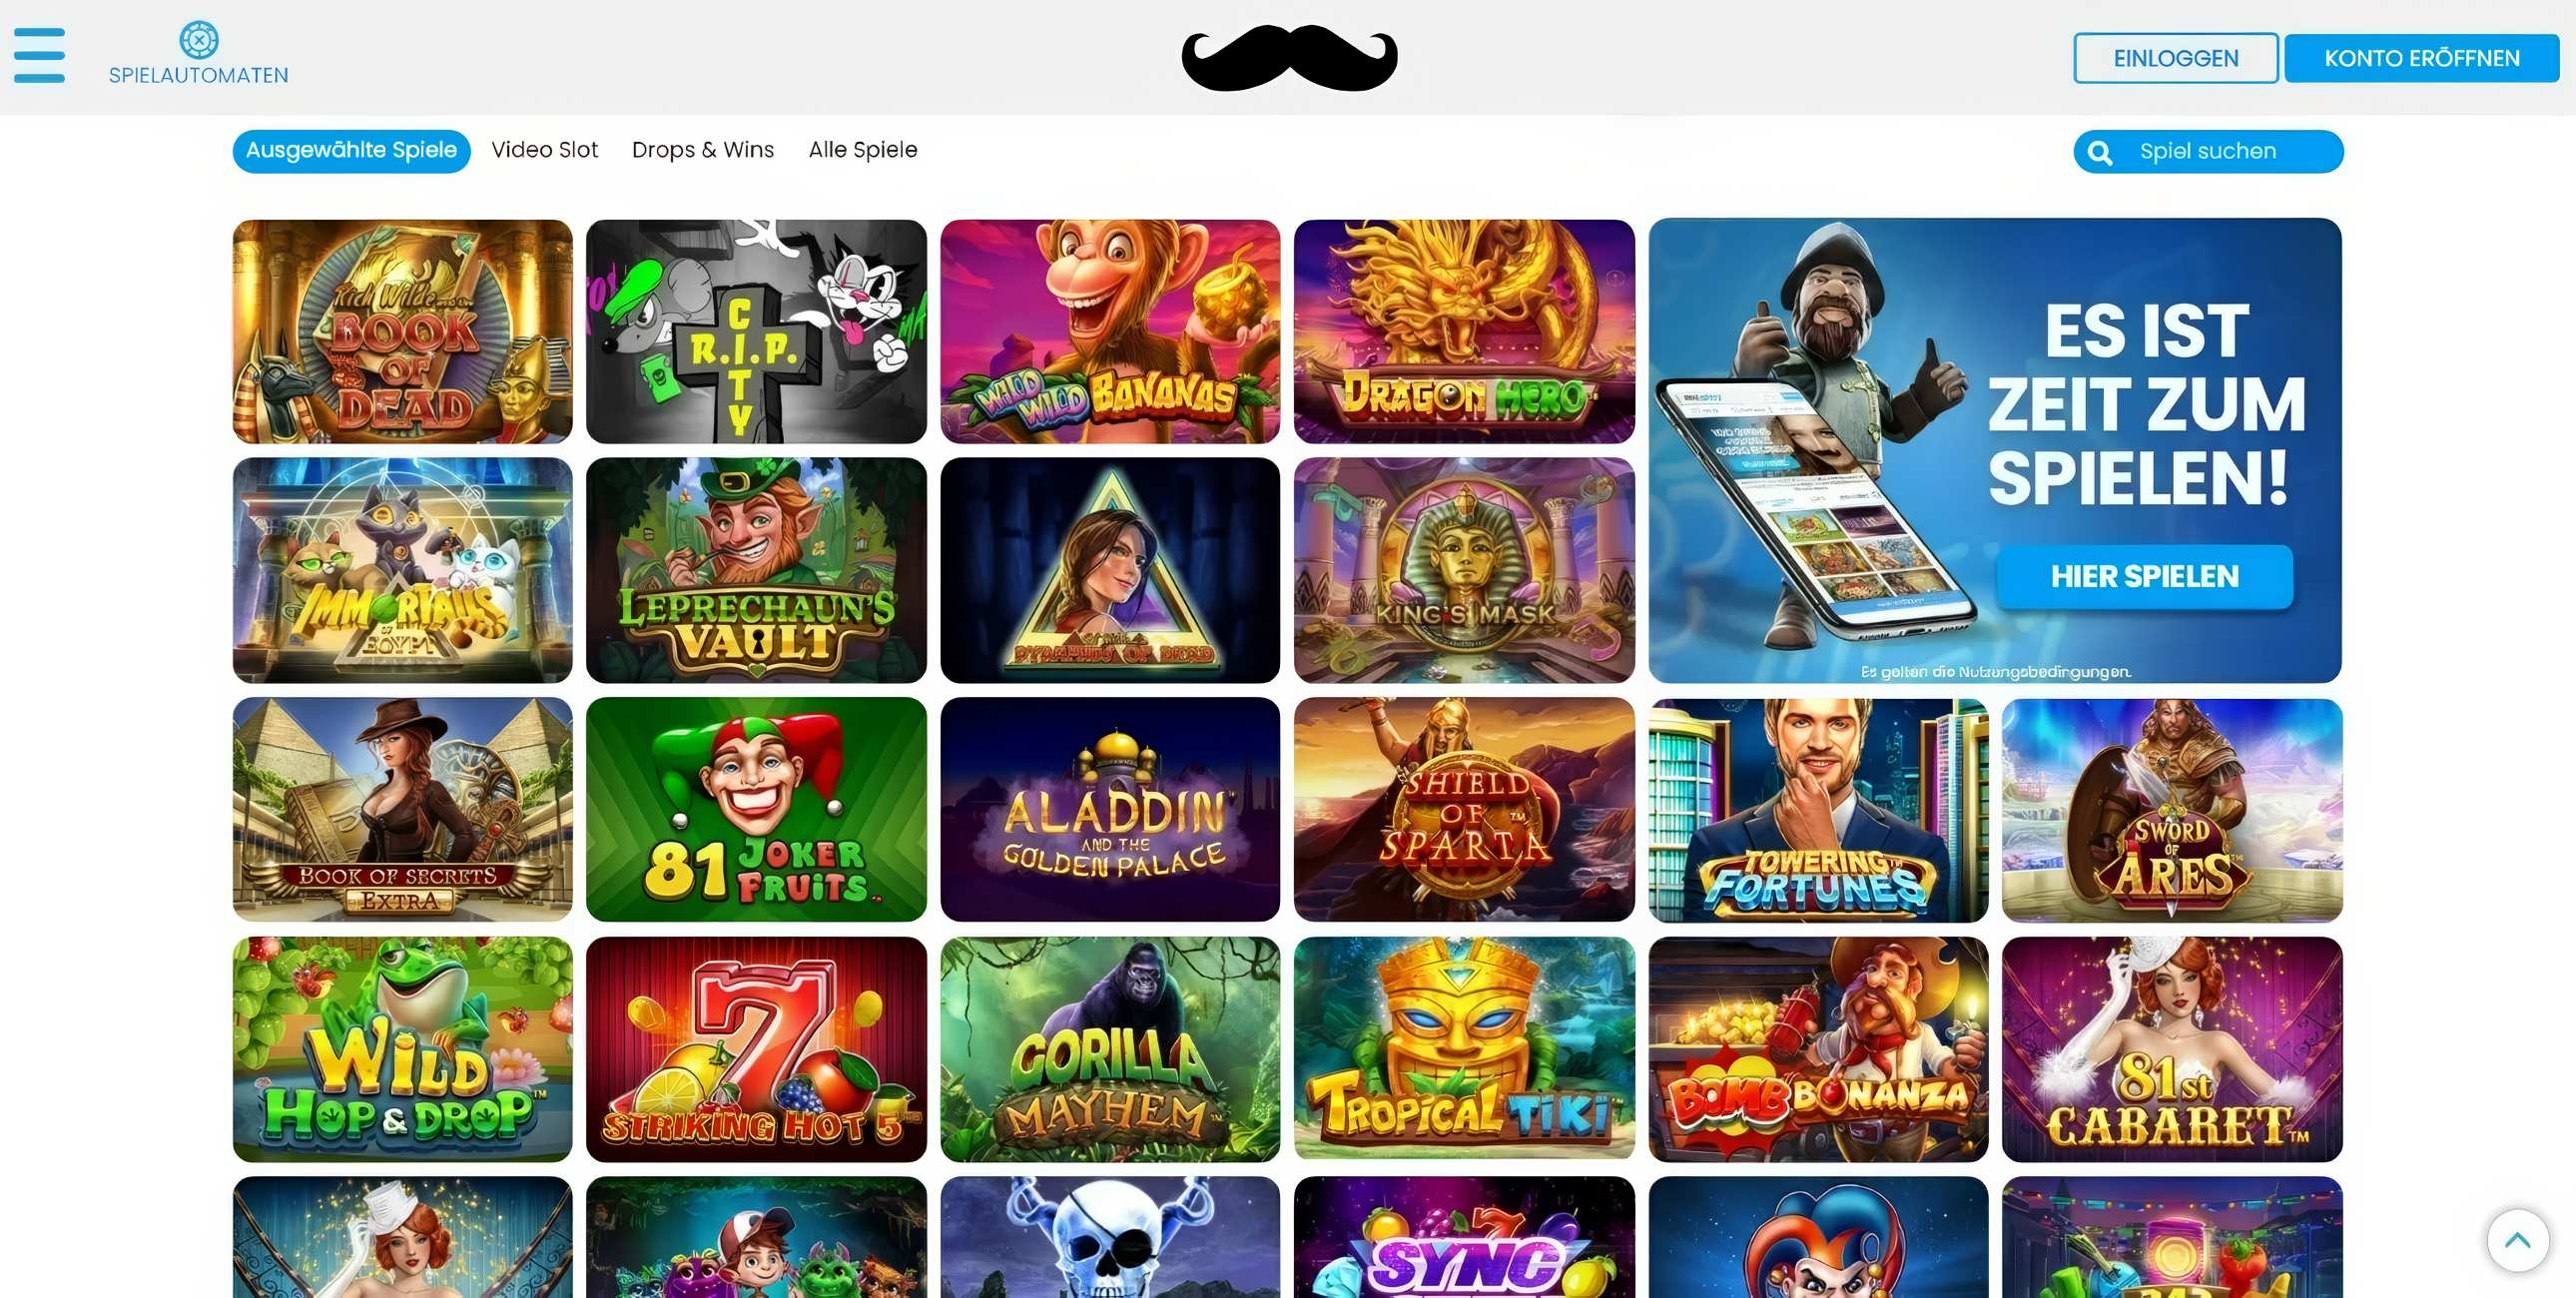Switch to the Video Slot tab

pyautogui.click(x=544, y=150)
